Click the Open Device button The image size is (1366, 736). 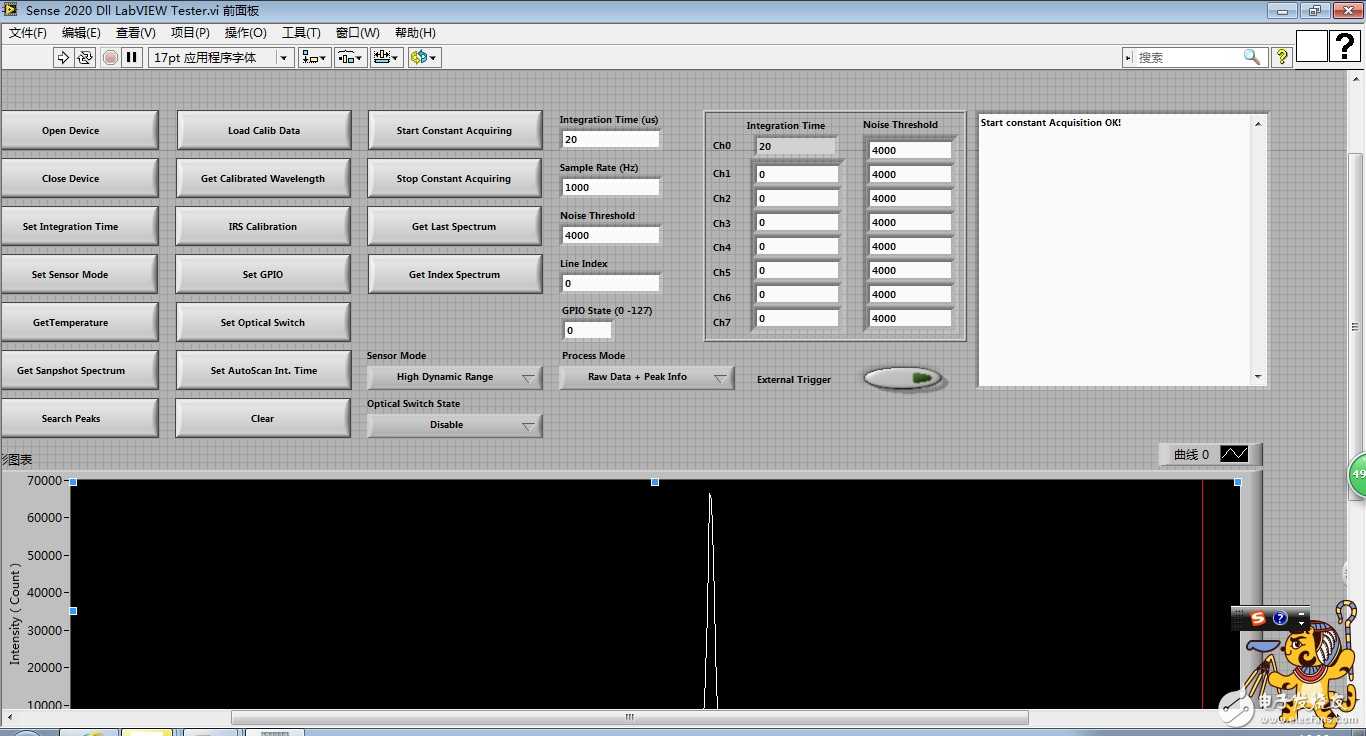[78, 130]
